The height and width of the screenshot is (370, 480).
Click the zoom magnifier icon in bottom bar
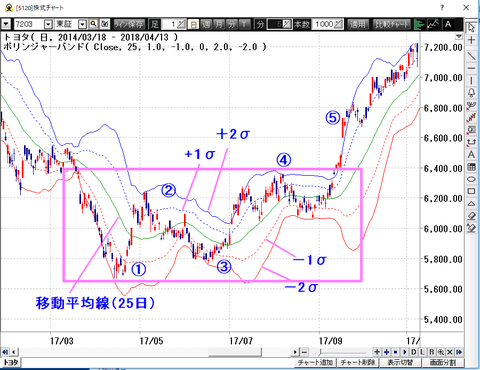click(x=441, y=352)
